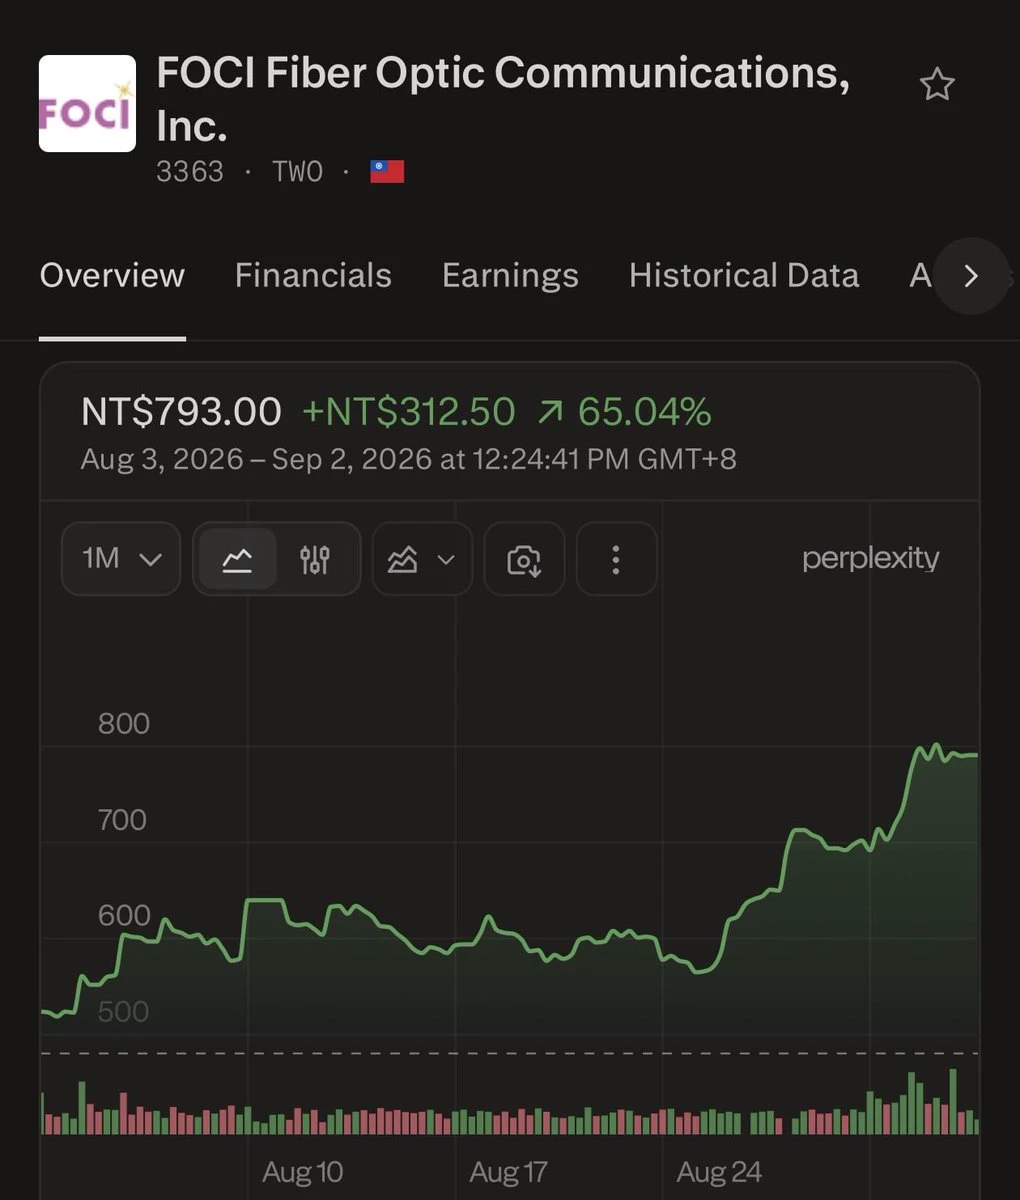Image resolution: width=1020 pixels, height=1200 pixels.
Task: Select the line chart view icon
Action: 237,559
